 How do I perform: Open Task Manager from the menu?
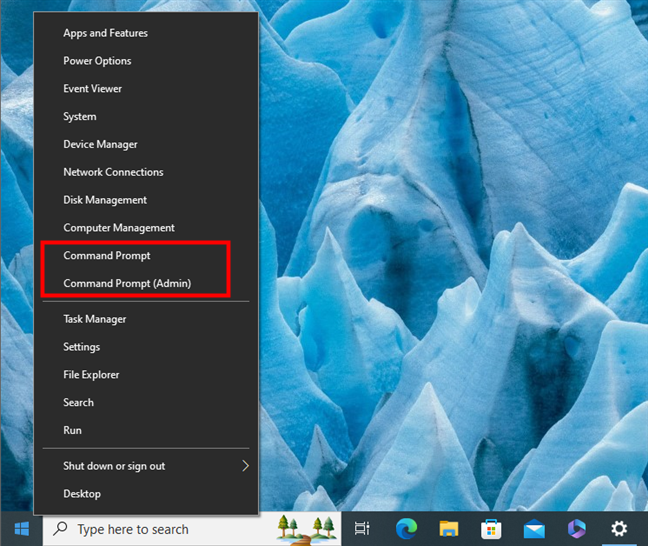(146, 319)
